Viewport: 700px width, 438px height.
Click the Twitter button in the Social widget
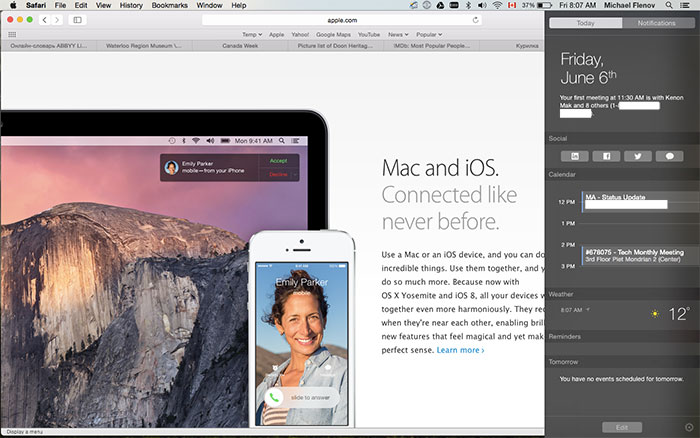tap(638, 156)
